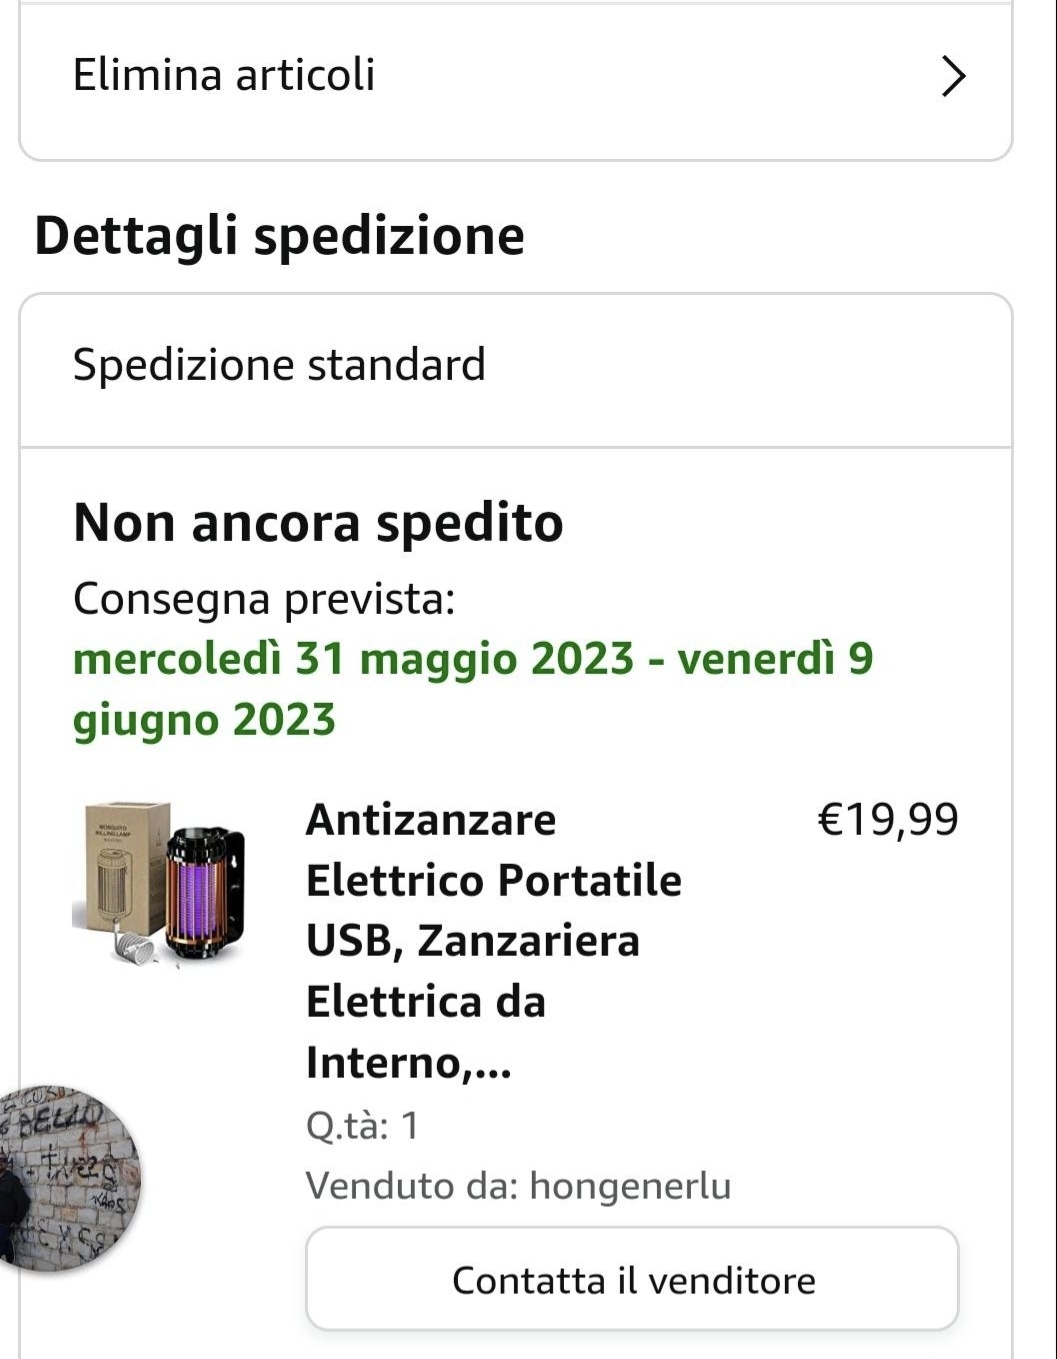Tap the chevron arrow beside Elimina articoli

coord(954,76)
